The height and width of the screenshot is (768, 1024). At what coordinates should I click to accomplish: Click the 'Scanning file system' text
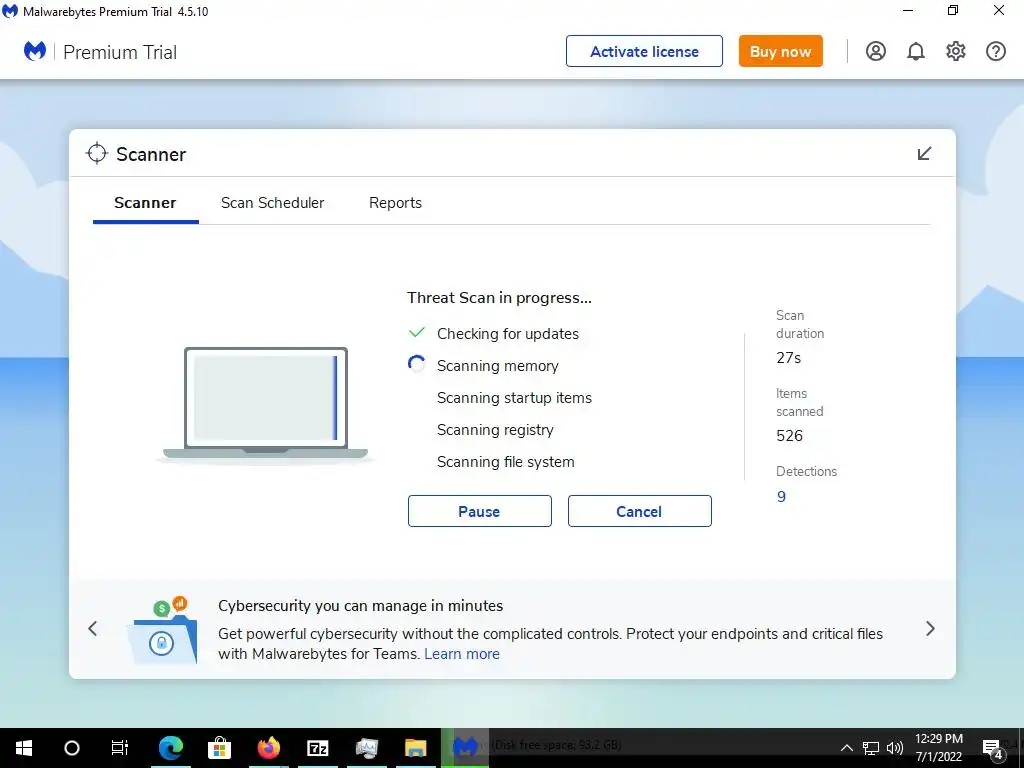(x=505, y=462)
